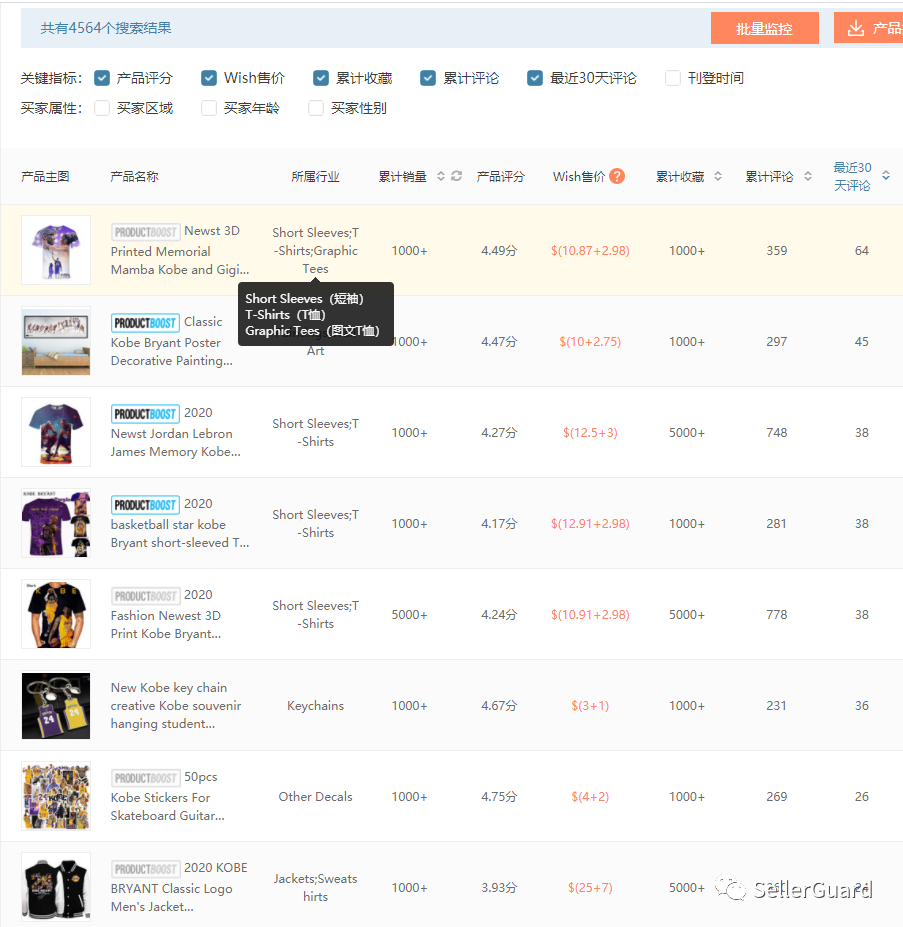This screenshot has width=903, height=927.
Task: Click the 'Short Sleeves;T-Shirts;Graphic Tees' category cell
Action: [x=315, y=251]
